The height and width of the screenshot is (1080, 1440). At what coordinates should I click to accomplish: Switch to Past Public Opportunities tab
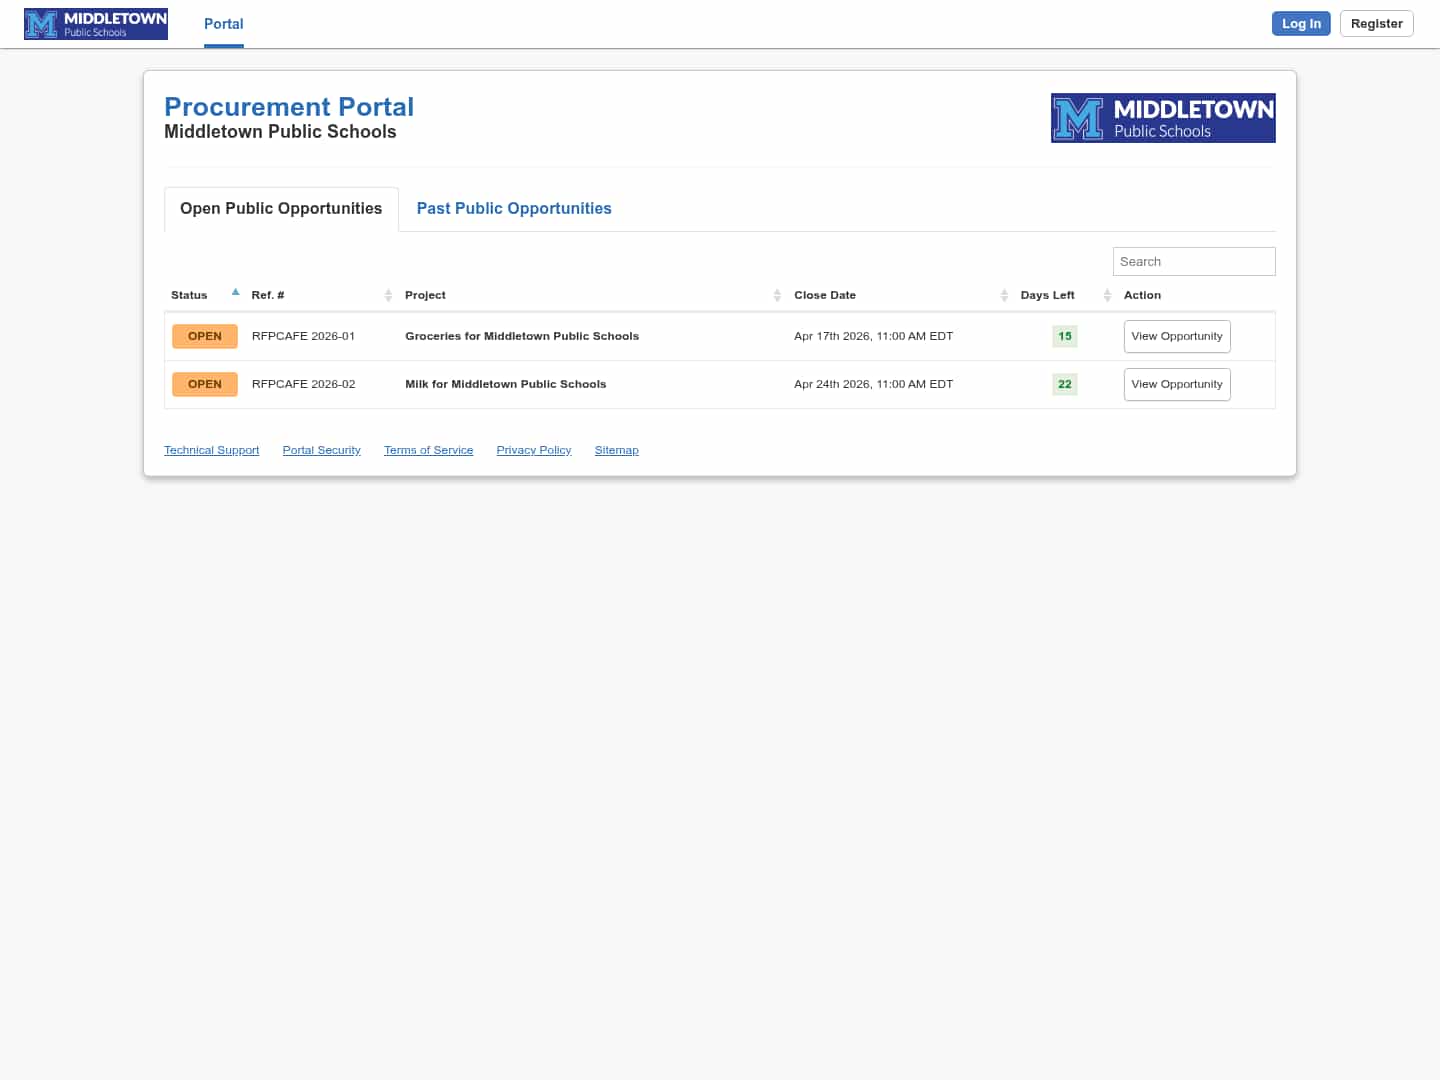coord(514,208)
